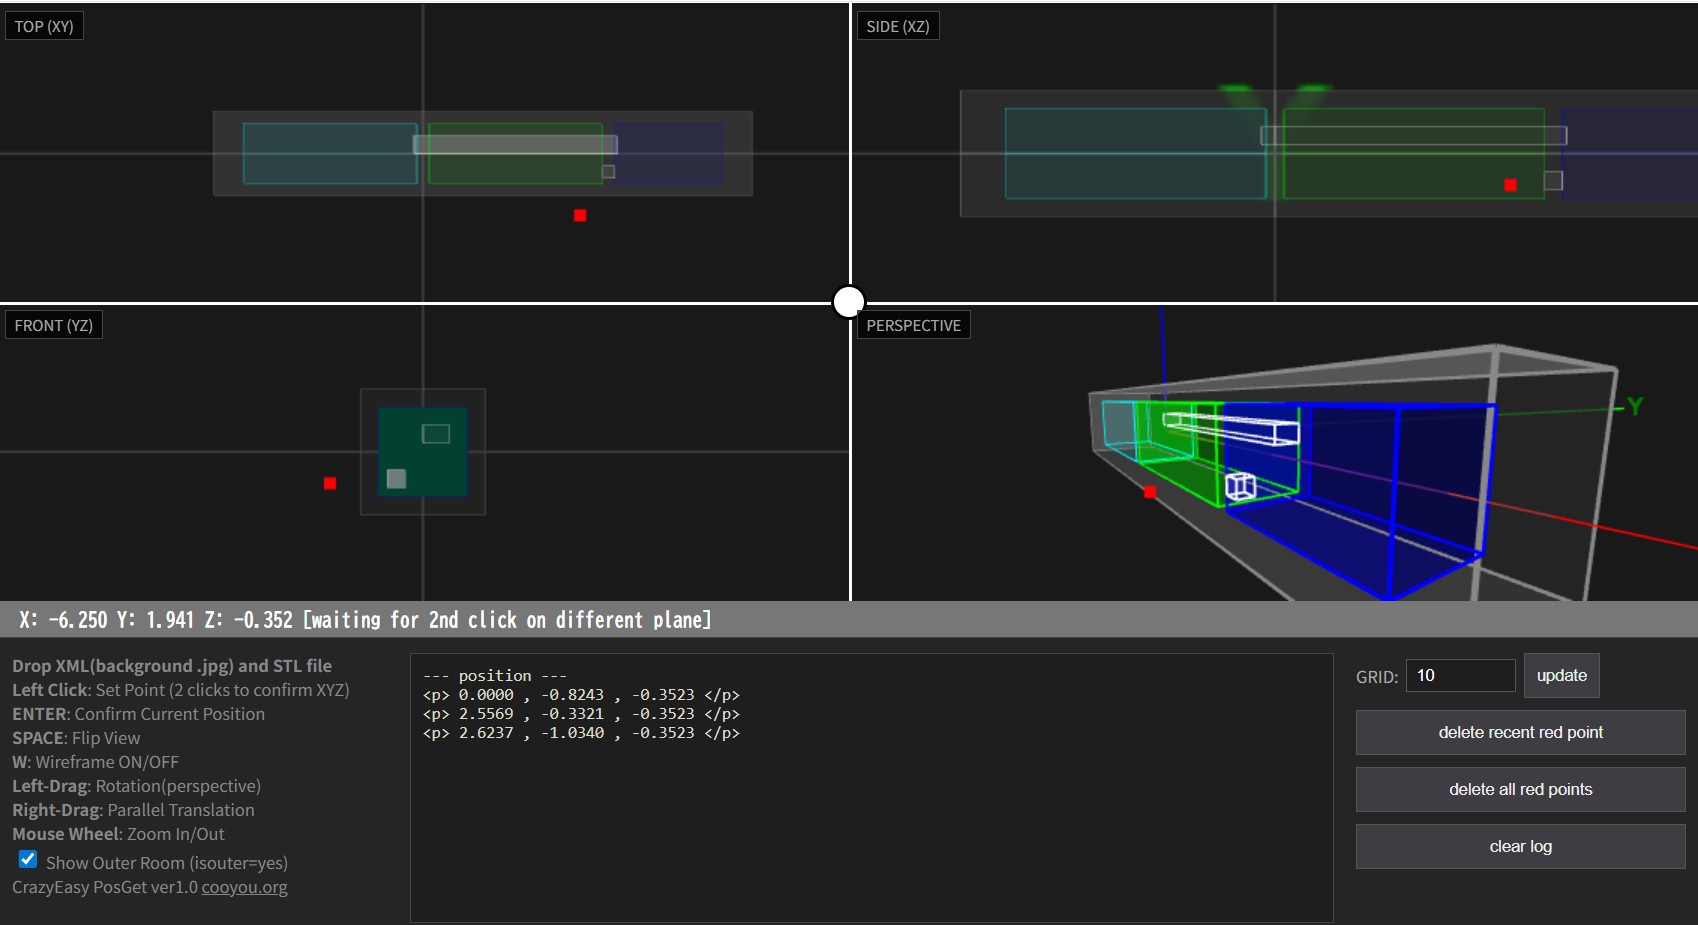1698x925 pixels.
Task: Click the small gray square in SIDE view
Action: click(1553, 180)
